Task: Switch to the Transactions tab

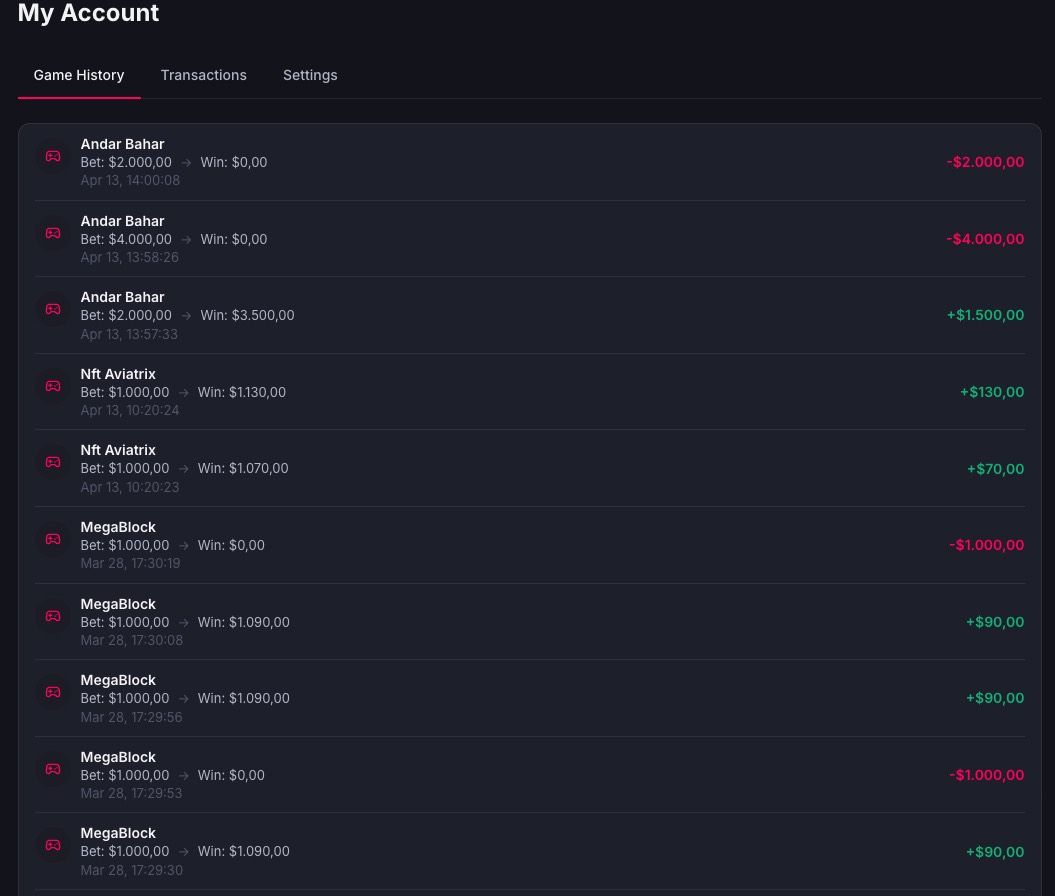Action: pos(203,75)
